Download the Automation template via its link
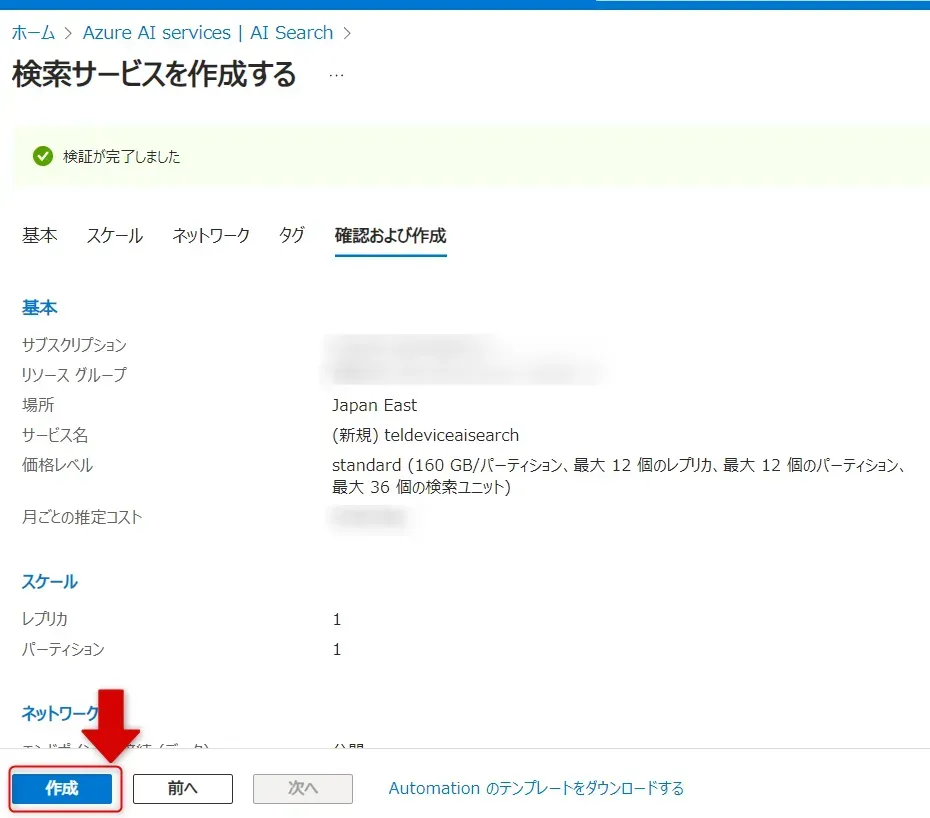 click(536, 788)
